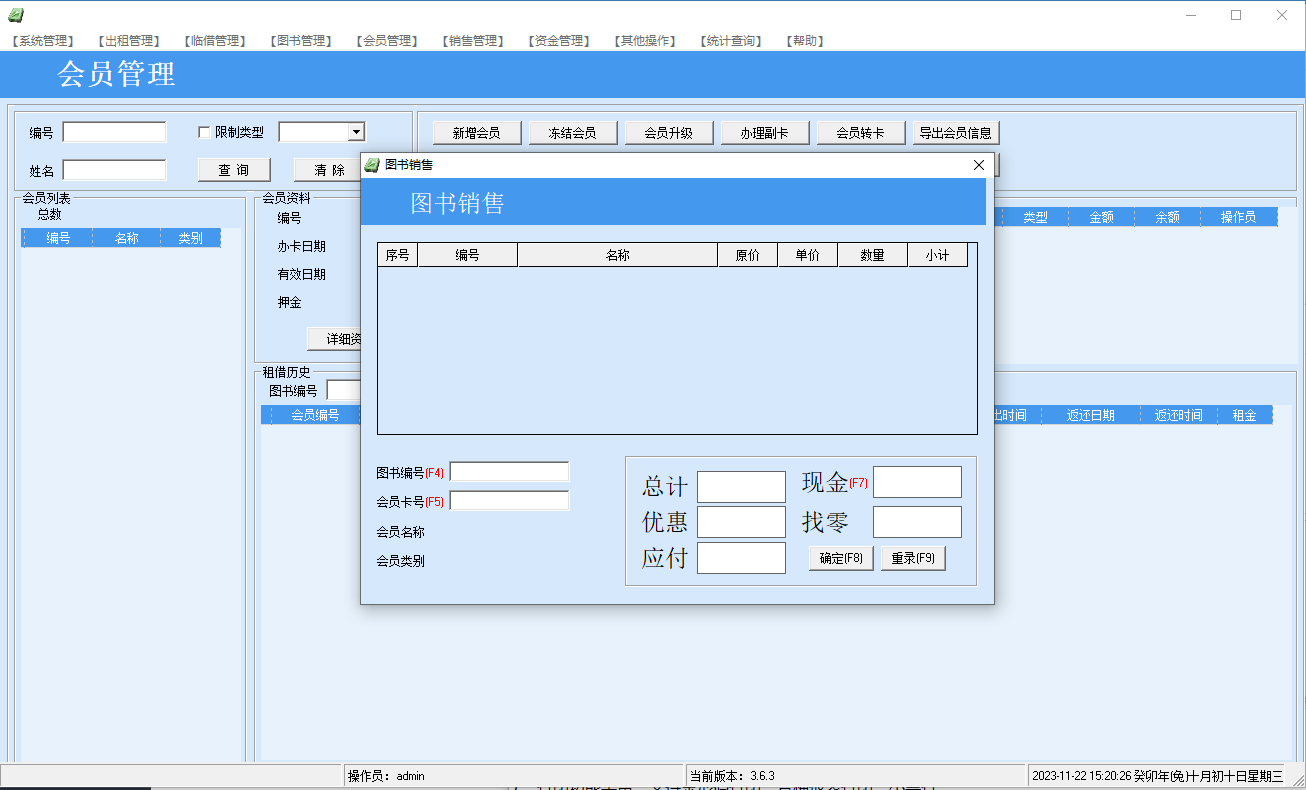The height and width of the screenshot is (790, 1306).
Task: Click the 图书销售 heading in dialog banner
Action: pos(457,203)
